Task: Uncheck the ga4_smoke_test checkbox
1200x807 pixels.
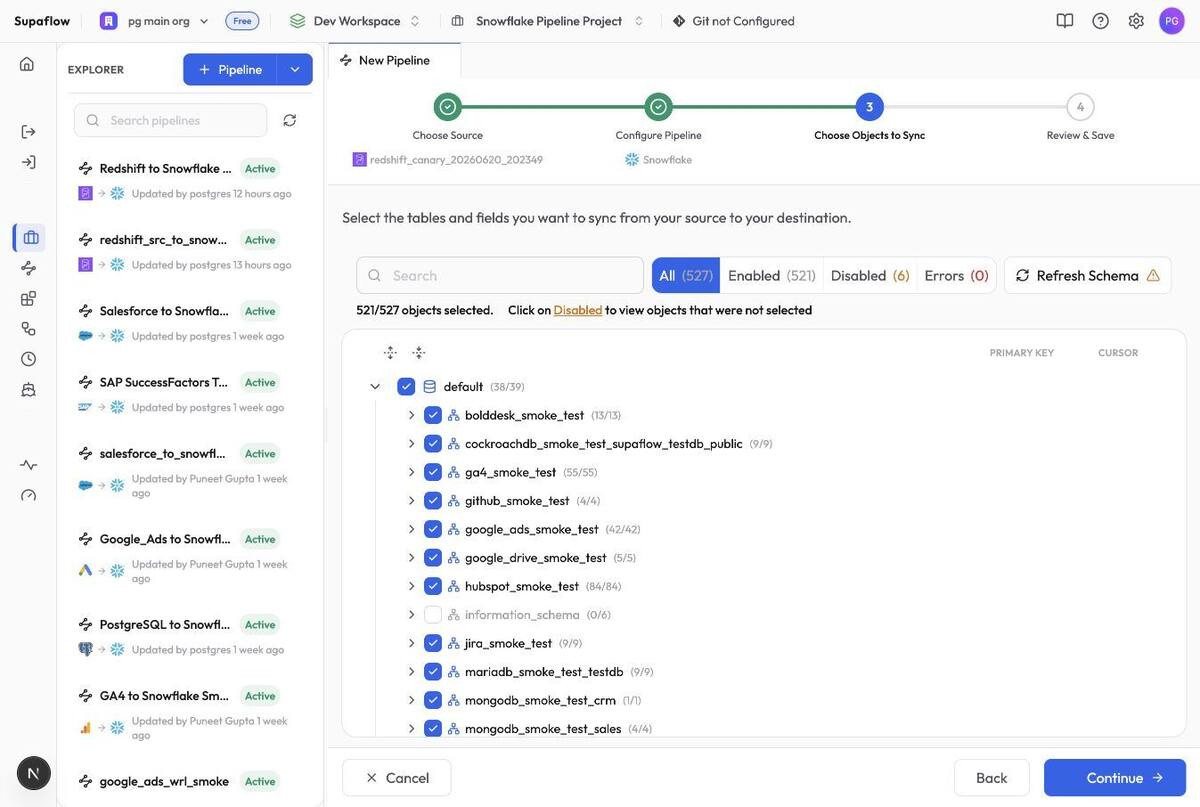Action: click(433, 472)
